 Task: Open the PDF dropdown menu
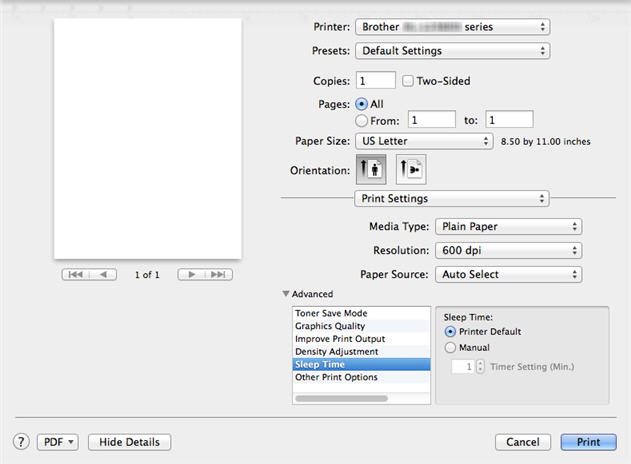(x=58, y=441)
